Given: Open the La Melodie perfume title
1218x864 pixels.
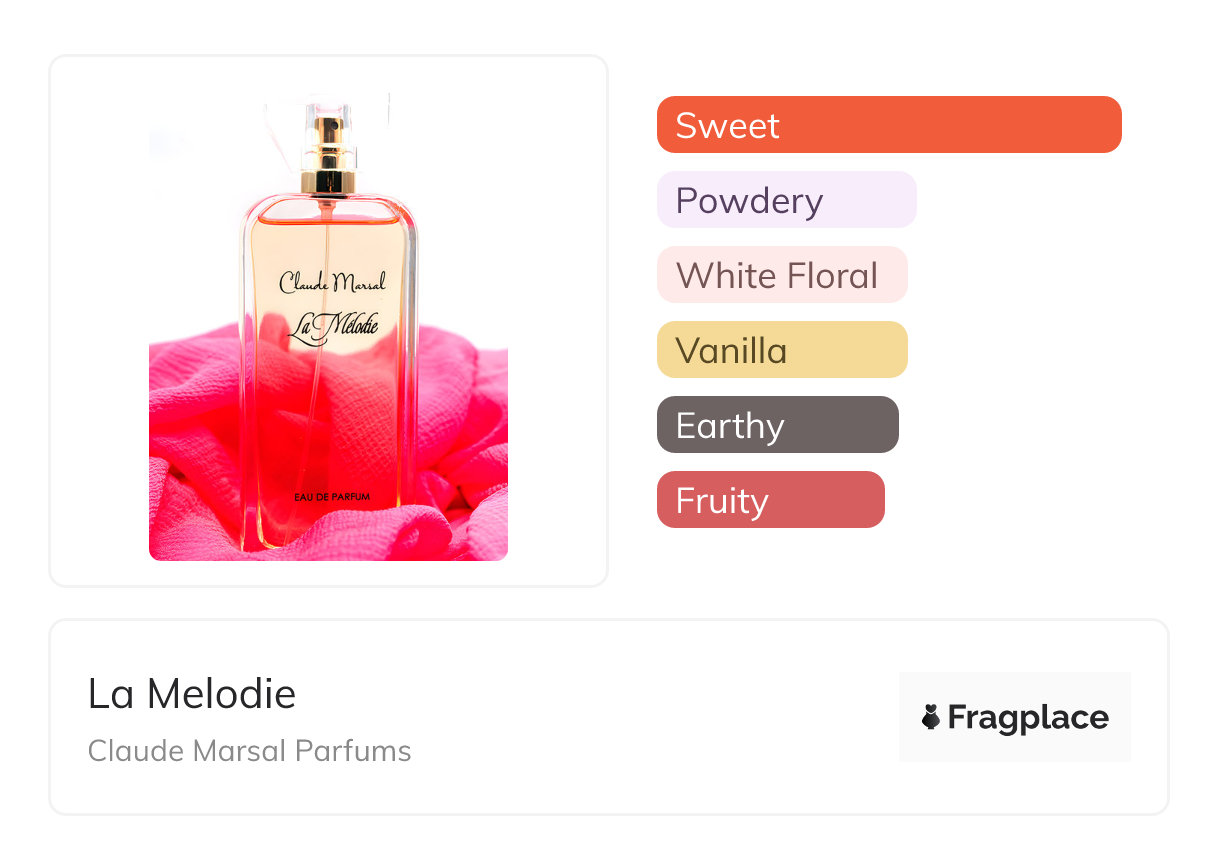Looking at the screenshot, I should tap(192, 694).
